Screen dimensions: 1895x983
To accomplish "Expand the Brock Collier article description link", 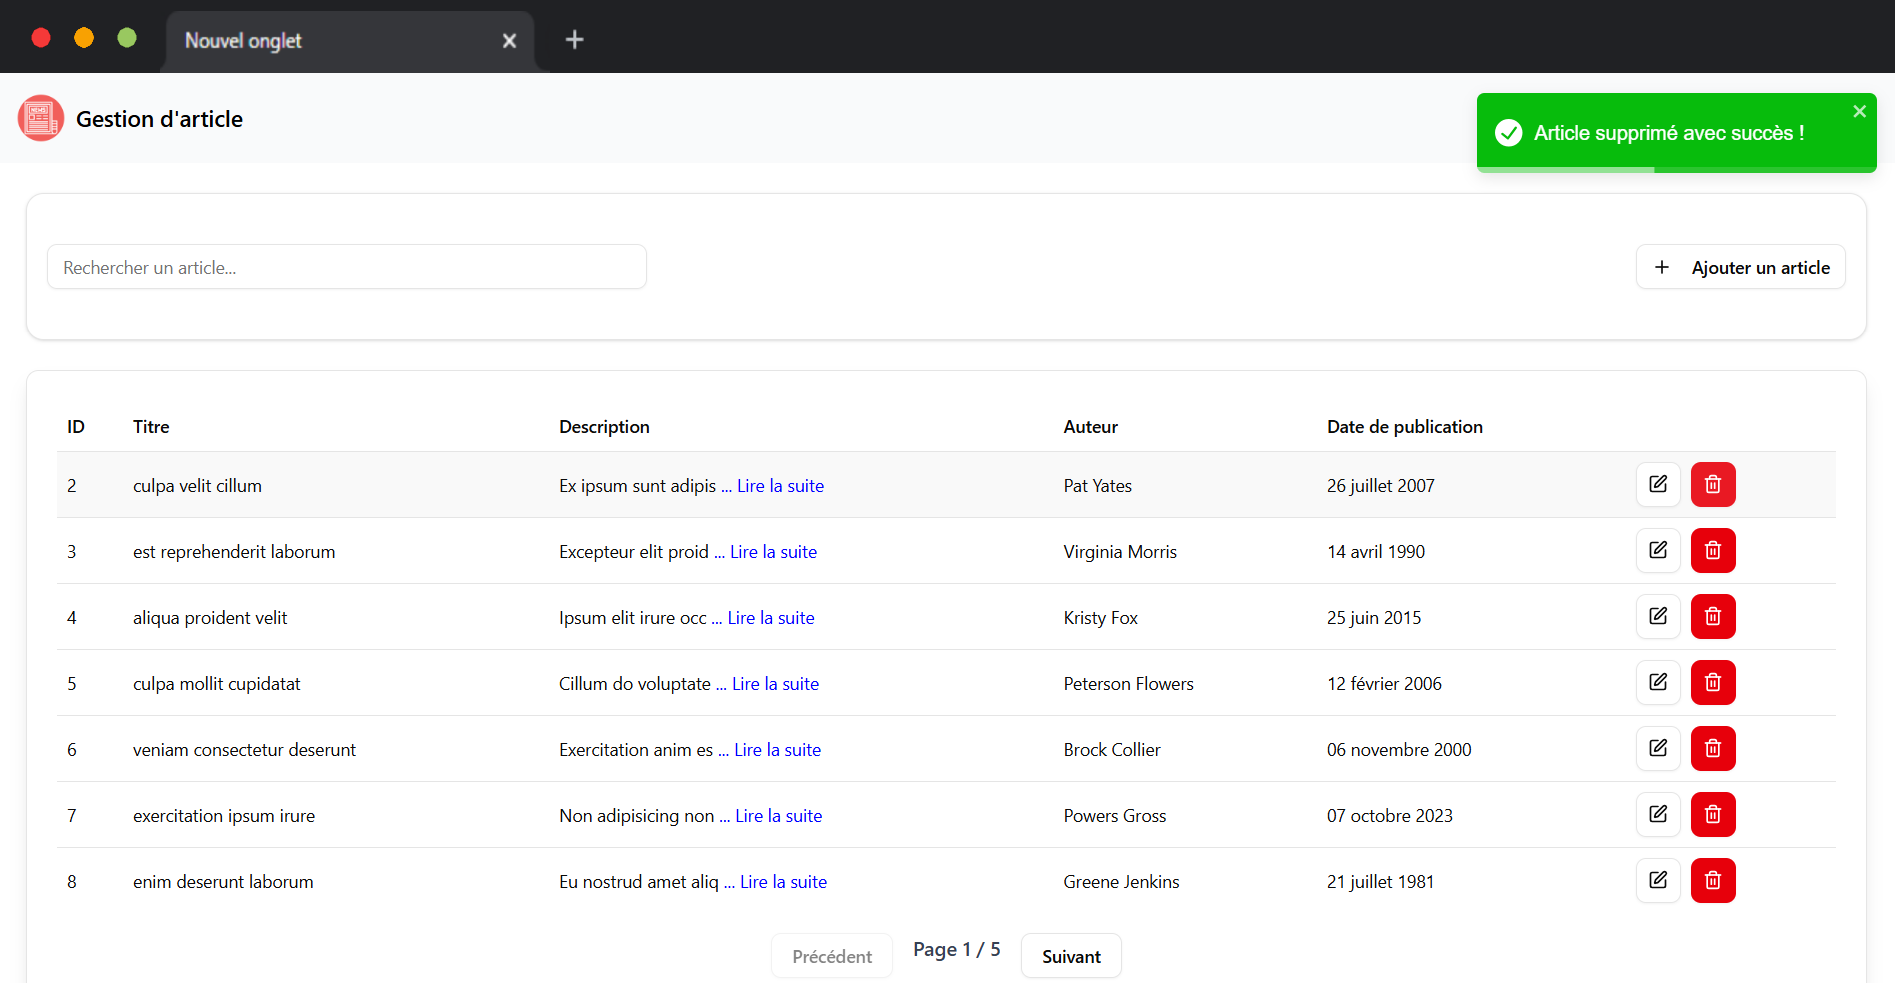I will (777, 750).
